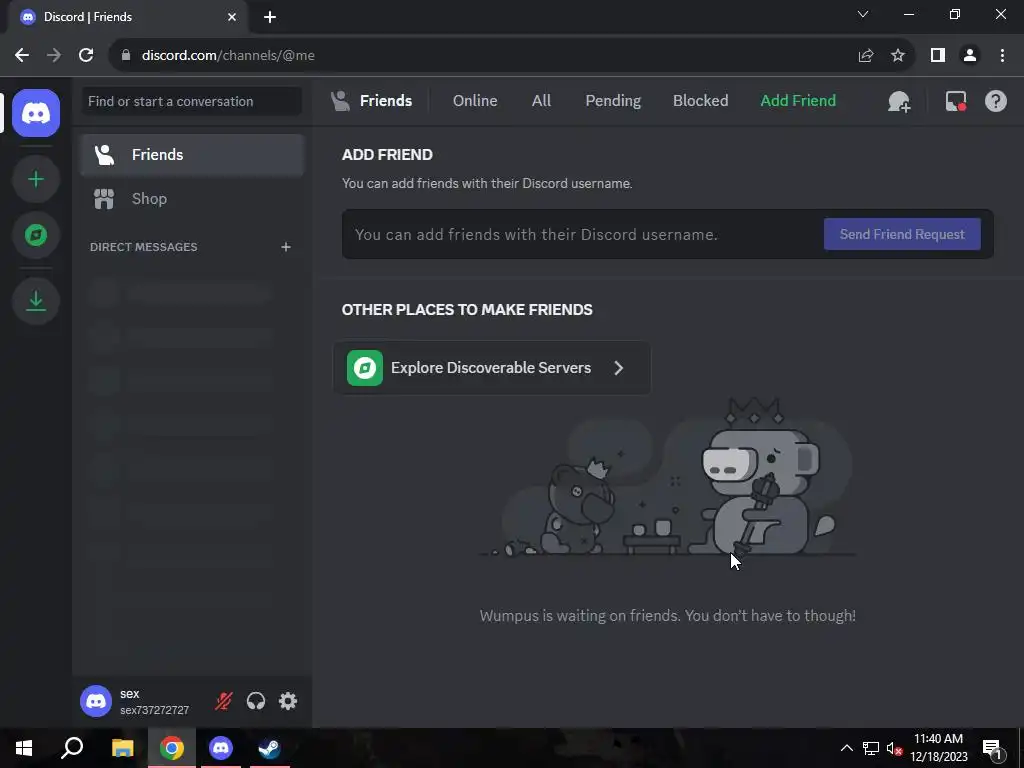This screenshot has width=1024, height=768.
Task: Open Windows taskbar search
Action: [x=72, y=748]
